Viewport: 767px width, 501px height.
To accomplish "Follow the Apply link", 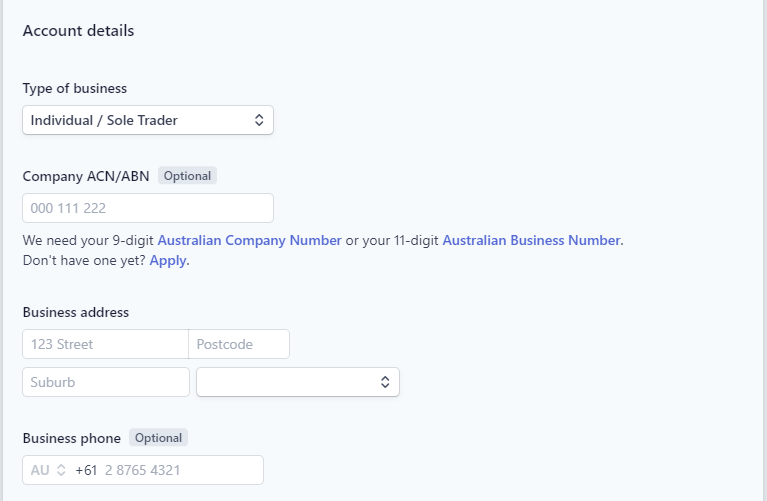I will tap(168, 260).
